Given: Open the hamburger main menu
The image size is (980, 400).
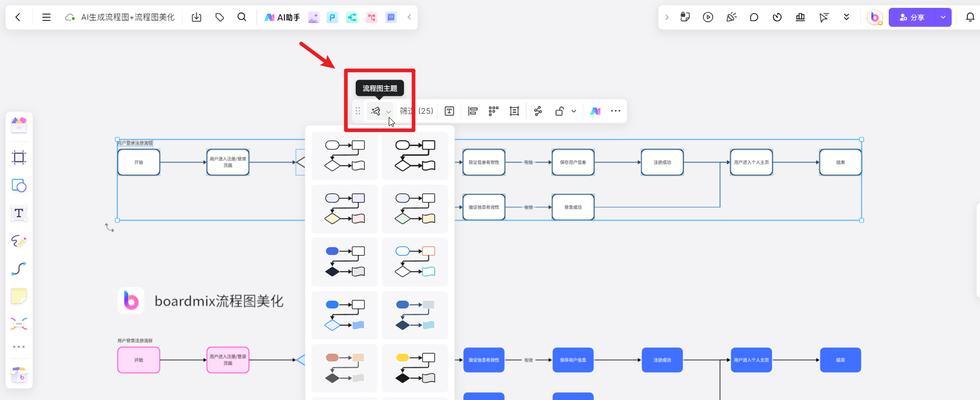Looking at the screenshot, I should (46, 17).
